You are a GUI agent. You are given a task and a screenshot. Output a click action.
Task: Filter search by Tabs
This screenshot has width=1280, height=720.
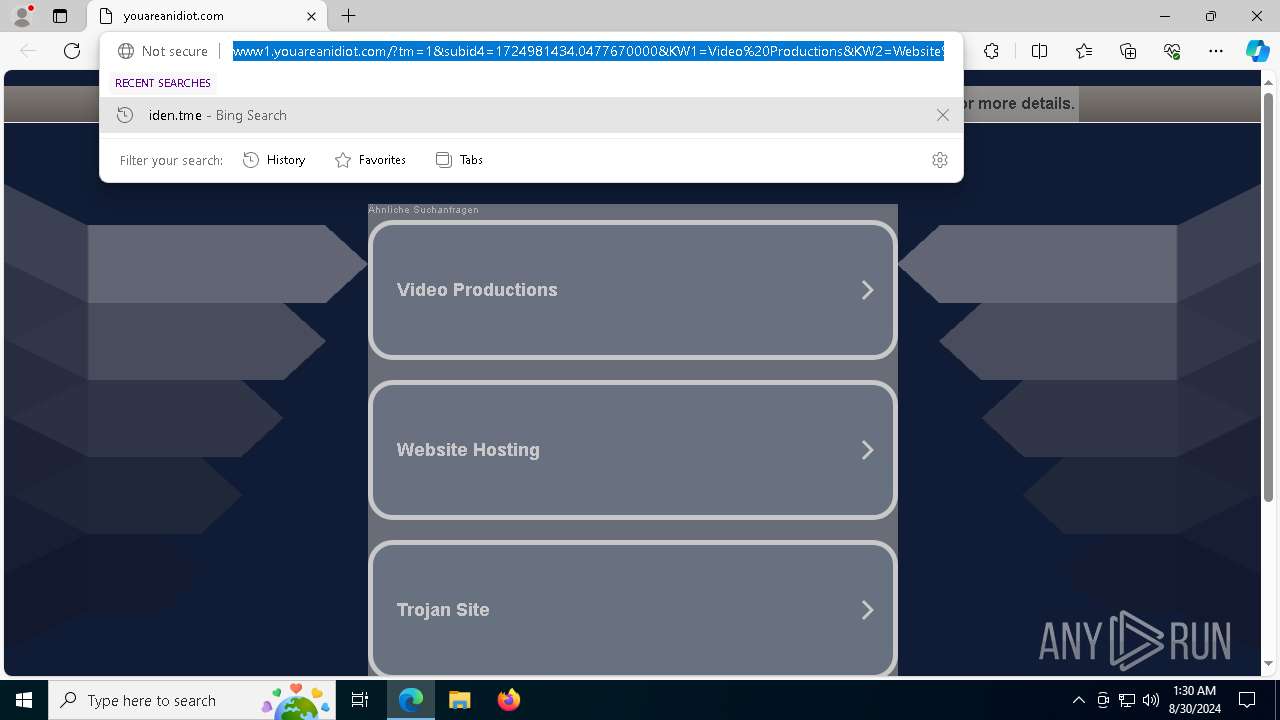pyautogui.click(x=459, y=160)
